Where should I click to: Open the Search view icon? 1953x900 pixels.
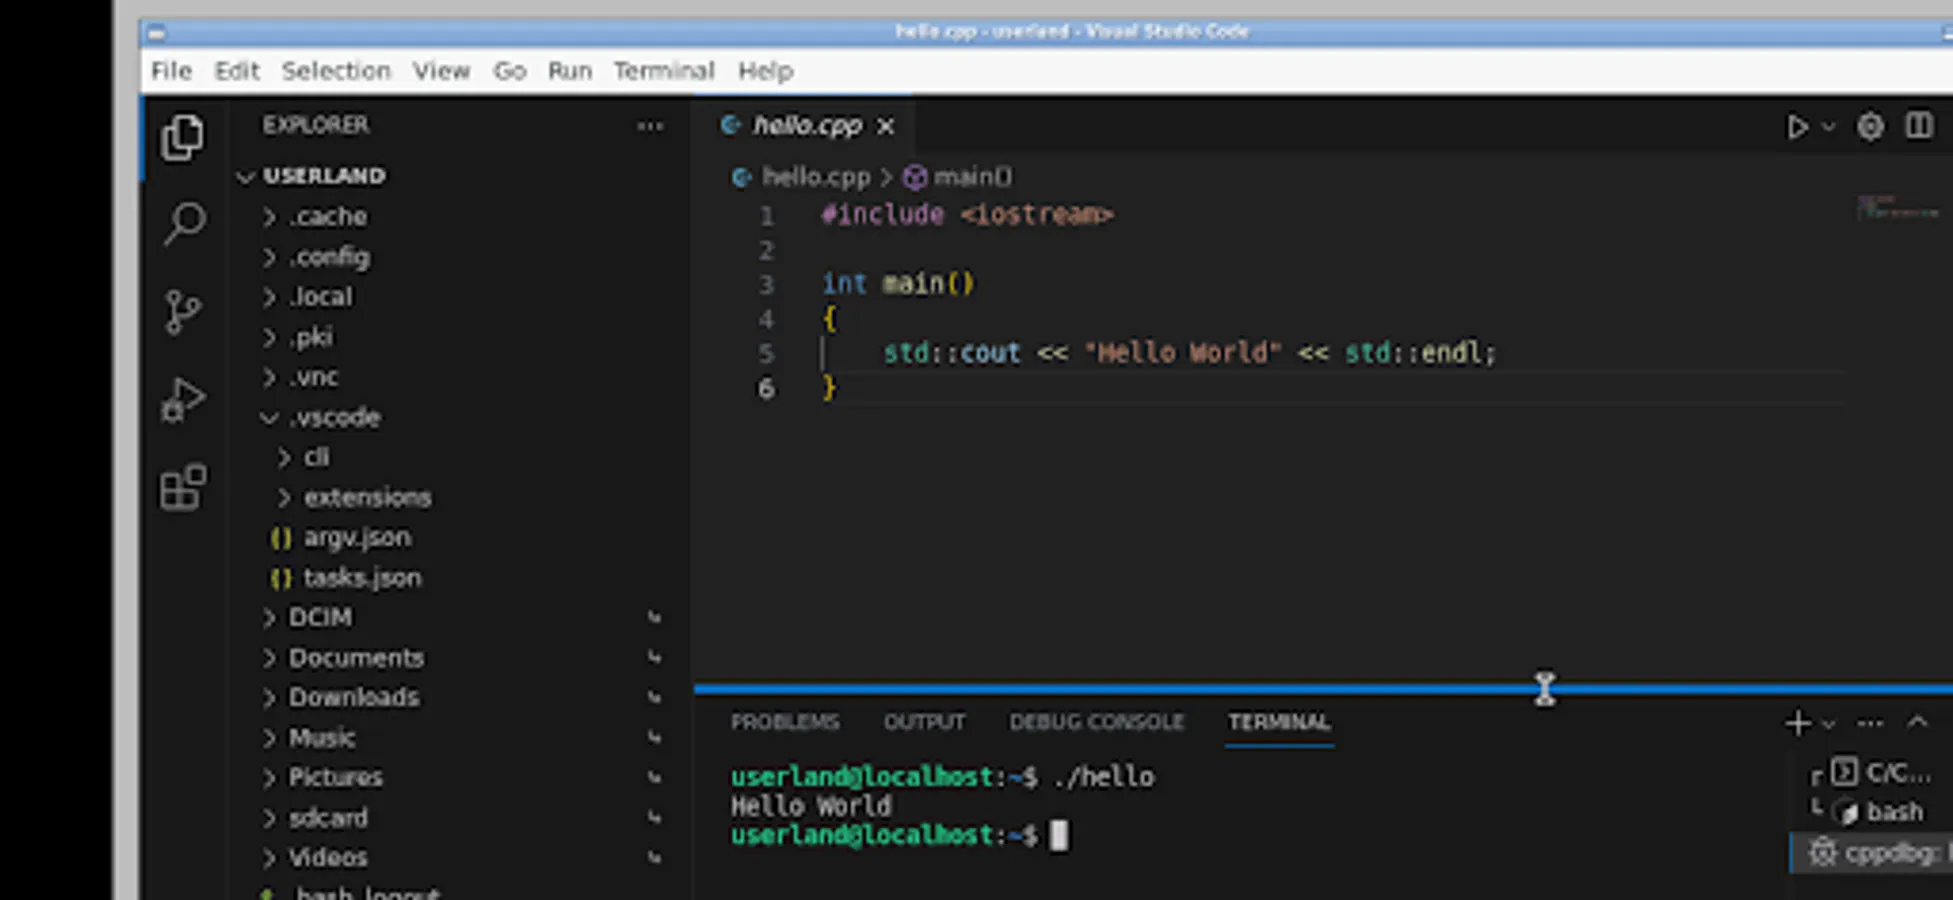pos(184,223)
